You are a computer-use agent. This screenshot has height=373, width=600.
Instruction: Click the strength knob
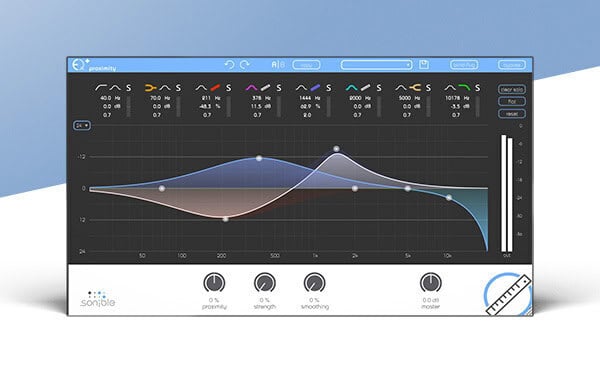265,283
